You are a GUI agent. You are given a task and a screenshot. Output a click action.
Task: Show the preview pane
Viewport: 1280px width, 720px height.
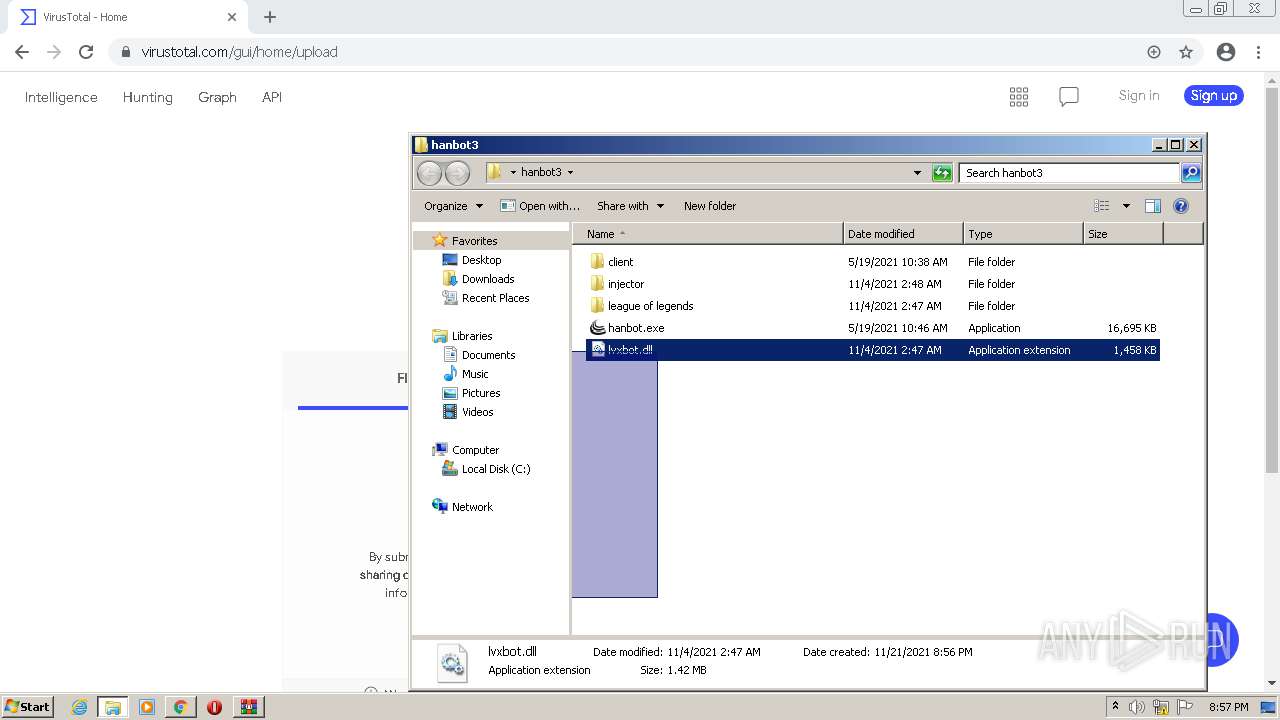pyautogui.click(x=1153, y=206)
